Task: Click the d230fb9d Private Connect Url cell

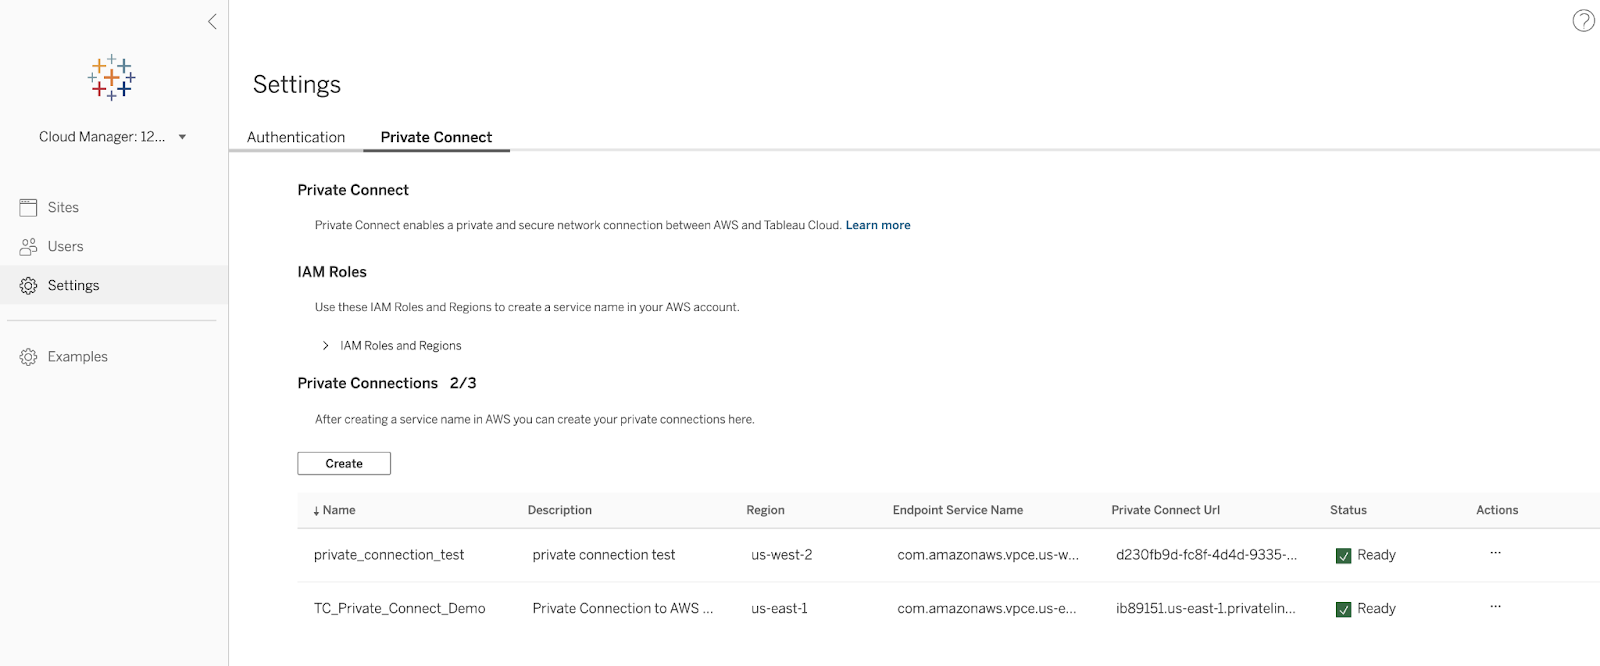Action: click(1206, 555)
